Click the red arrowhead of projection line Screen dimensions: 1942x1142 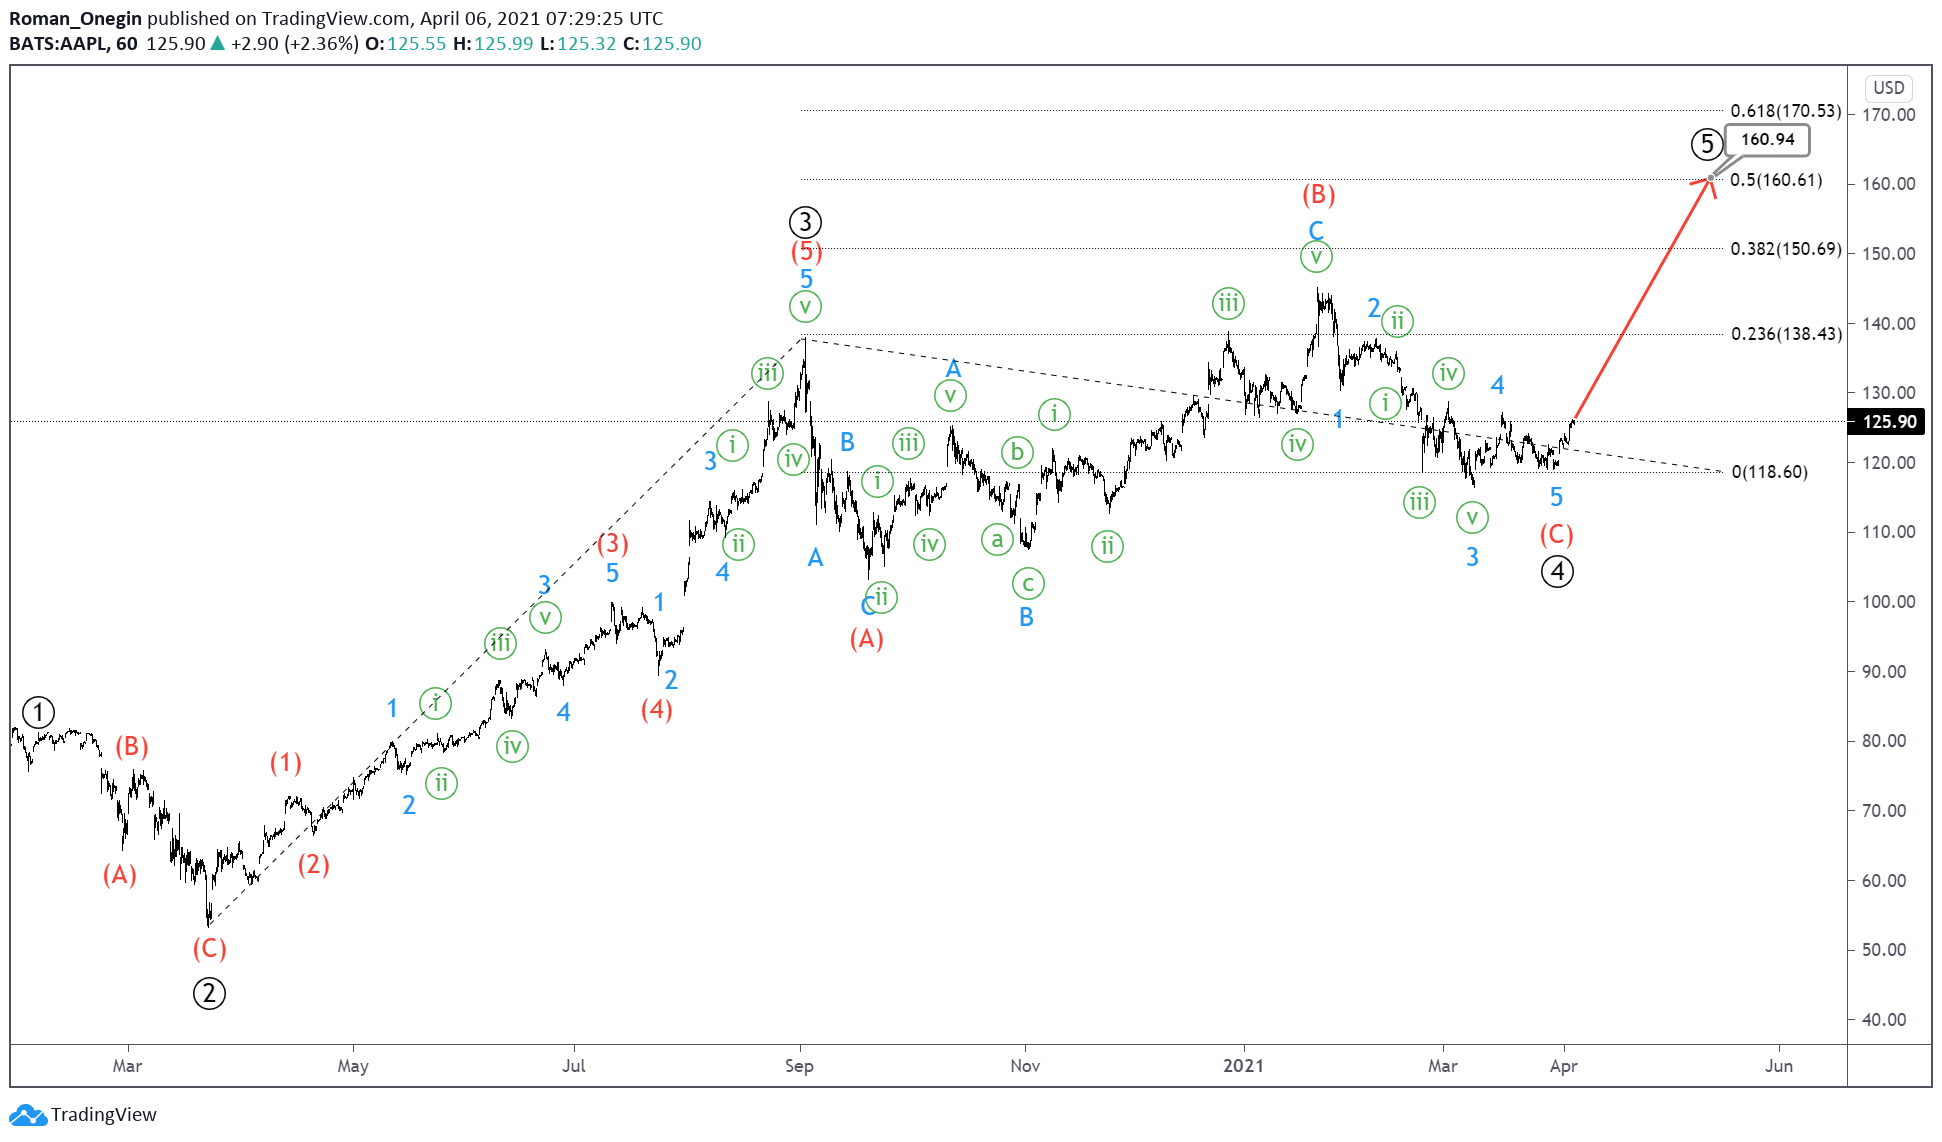[x=1708, y=182]
